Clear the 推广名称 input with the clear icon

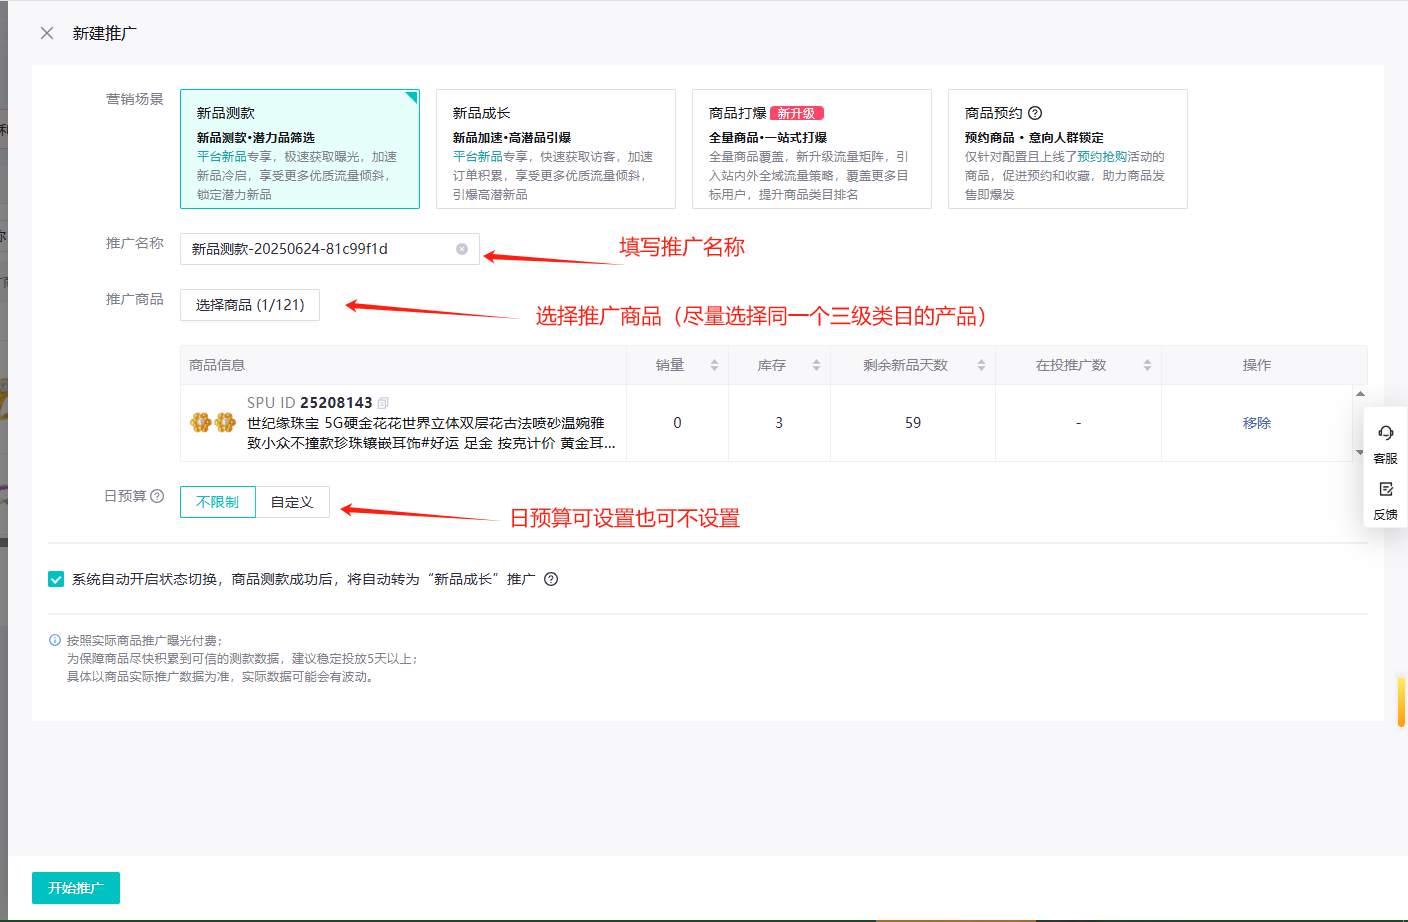click(462, 249)
